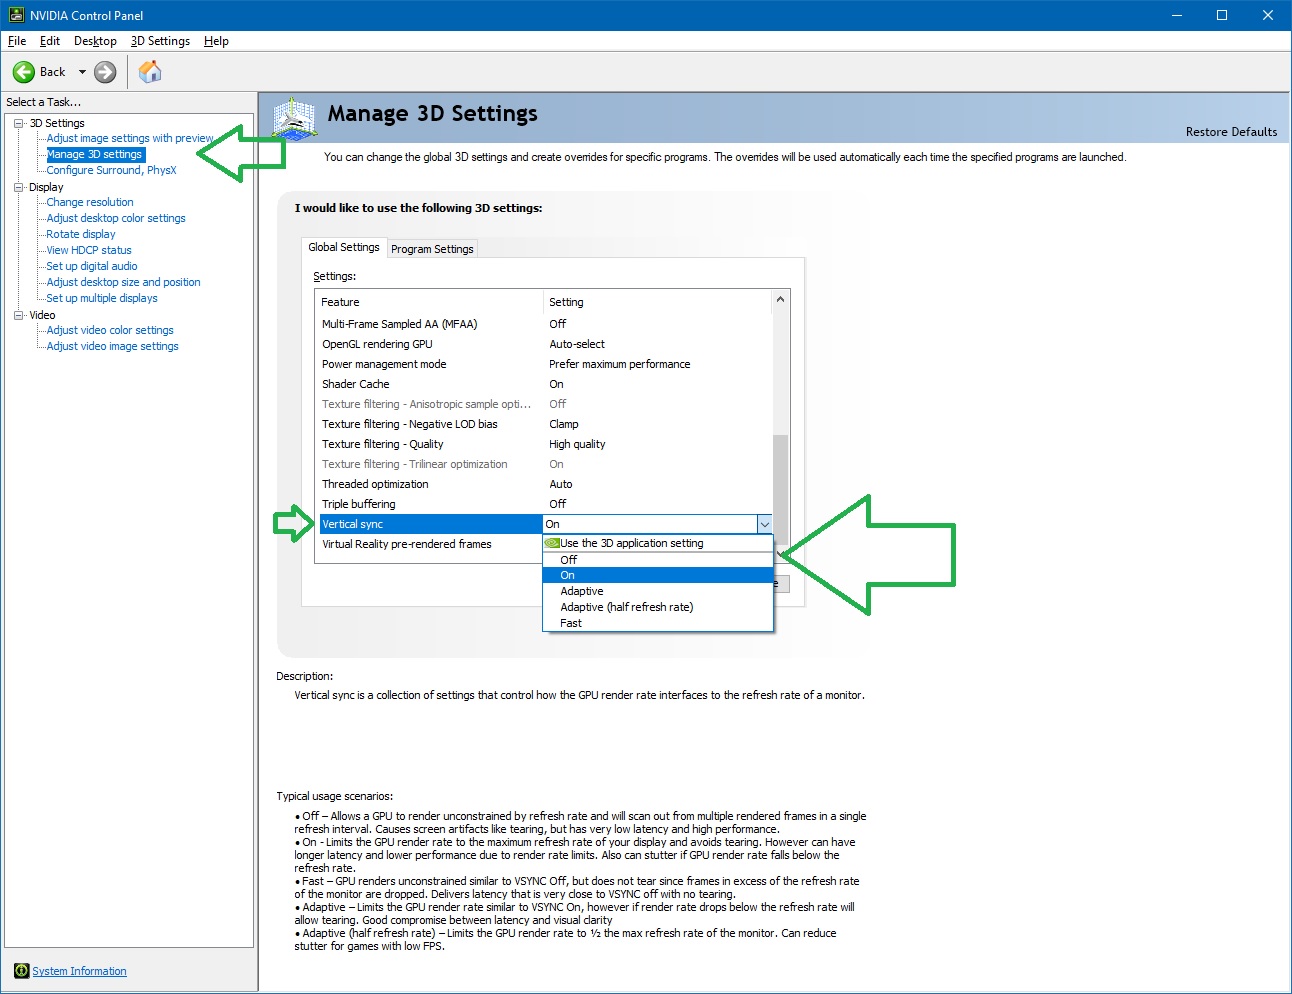The height and width of the screenshot is (994, 1292).
Task: Select 'Use the 3D application setting' option
Action: [x=631, y=543]
